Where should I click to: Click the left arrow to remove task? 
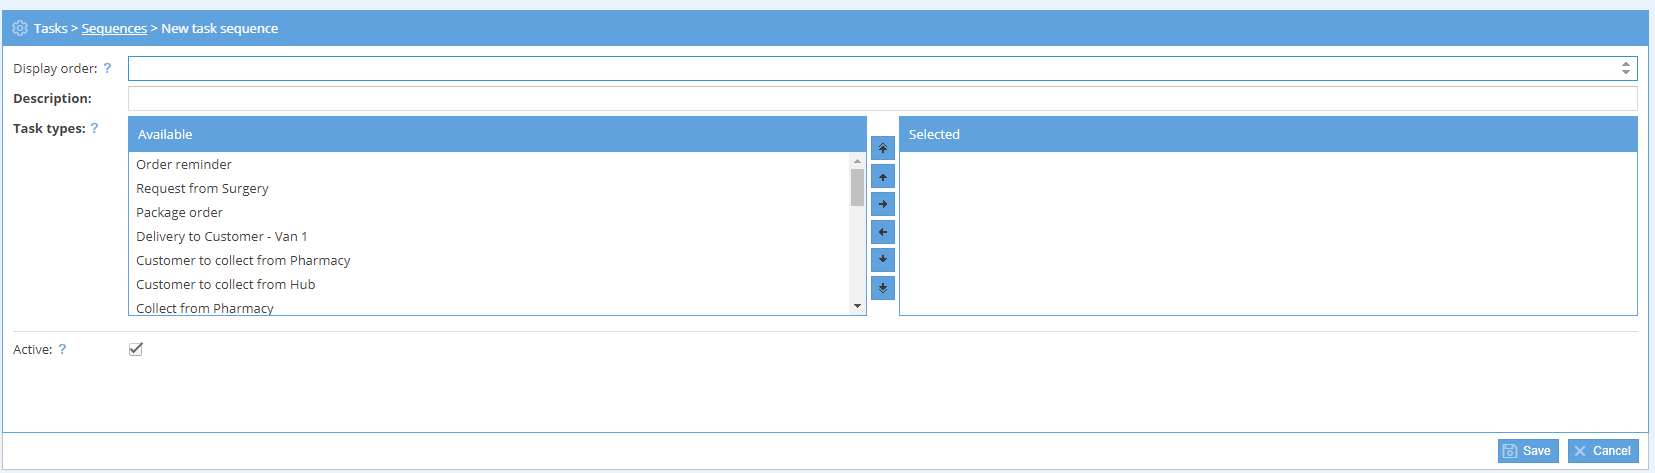882,232
